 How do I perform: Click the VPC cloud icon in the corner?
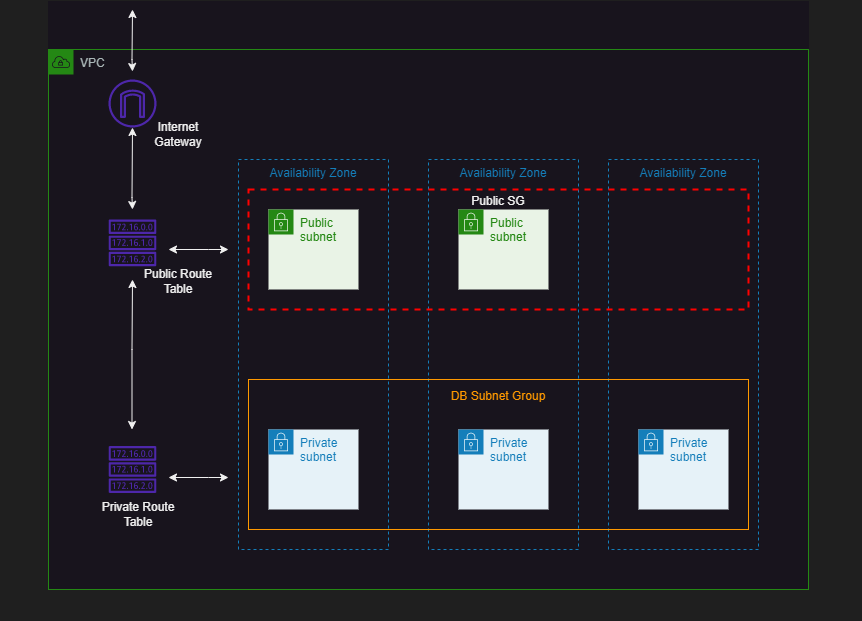coord(61,62)
